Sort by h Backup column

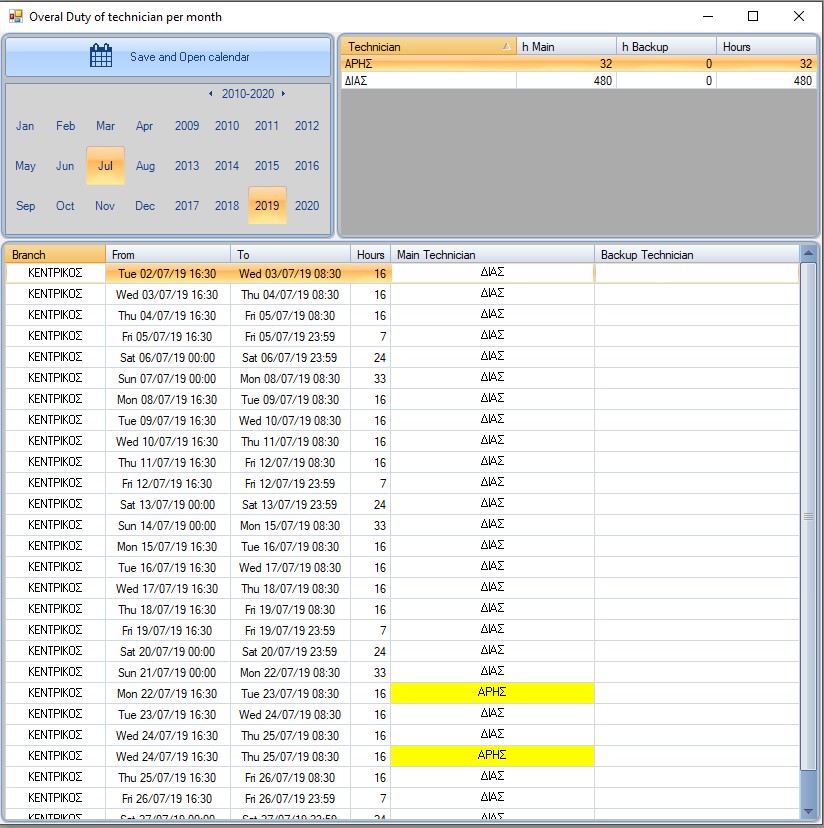(x=665, y=47)
